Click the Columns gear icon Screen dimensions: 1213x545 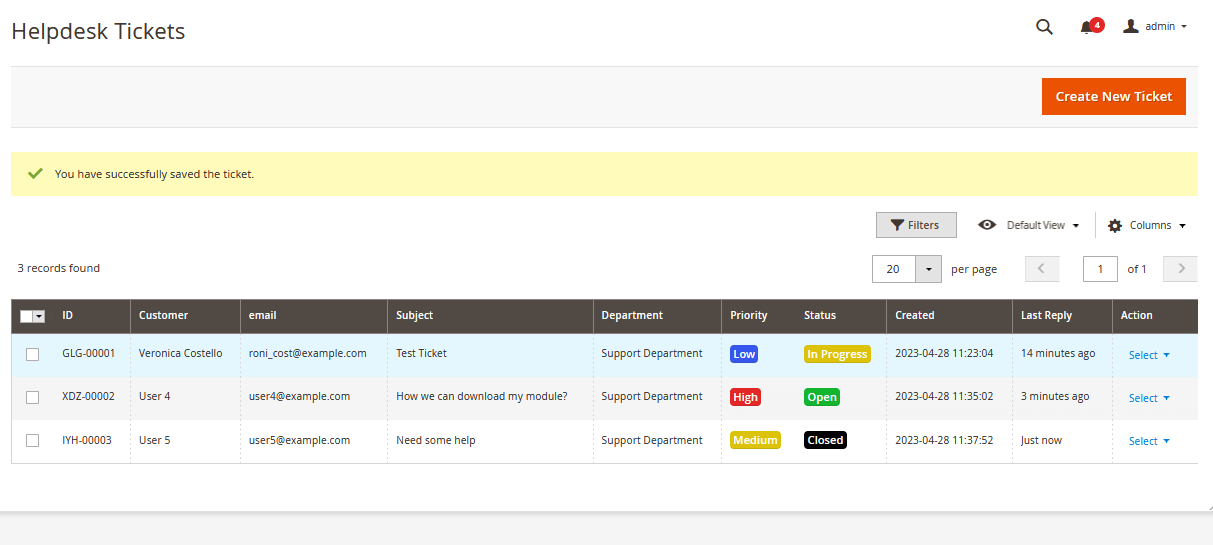tap(1115, 226)
